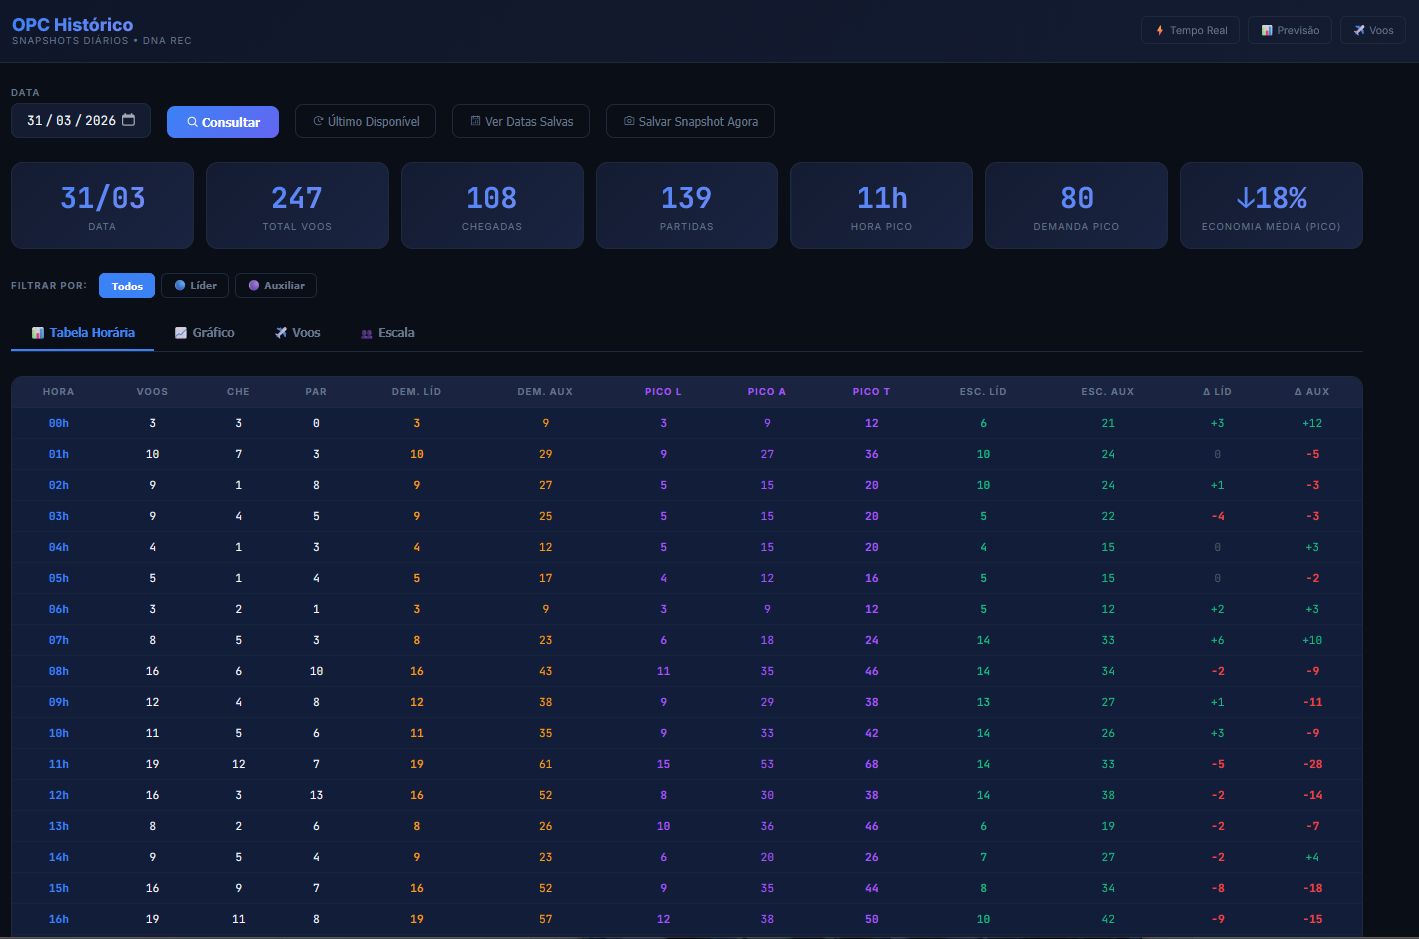The width and height of the screenshot is (1419, 939).
Task: Switch to the Voos tab below filters
Action: click(x=298, y=332)
